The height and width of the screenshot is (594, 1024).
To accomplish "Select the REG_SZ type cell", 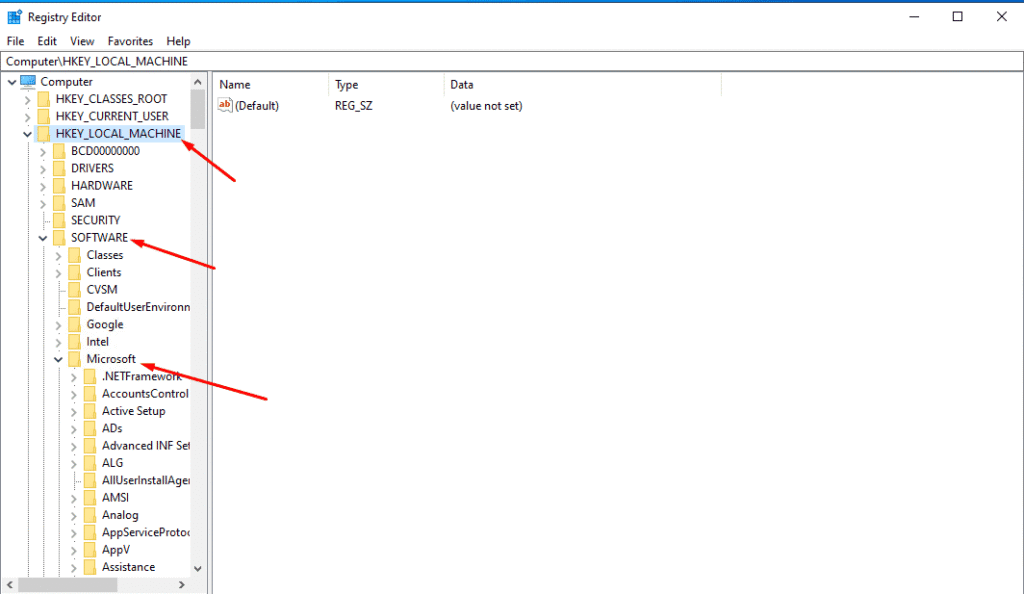I will (x=354, y=106).
